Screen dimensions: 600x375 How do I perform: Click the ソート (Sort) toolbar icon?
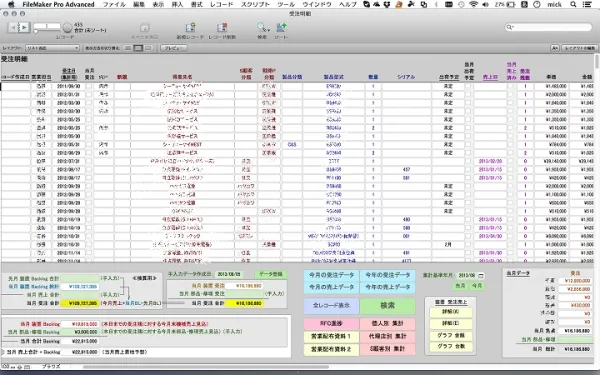coord(281,27)
